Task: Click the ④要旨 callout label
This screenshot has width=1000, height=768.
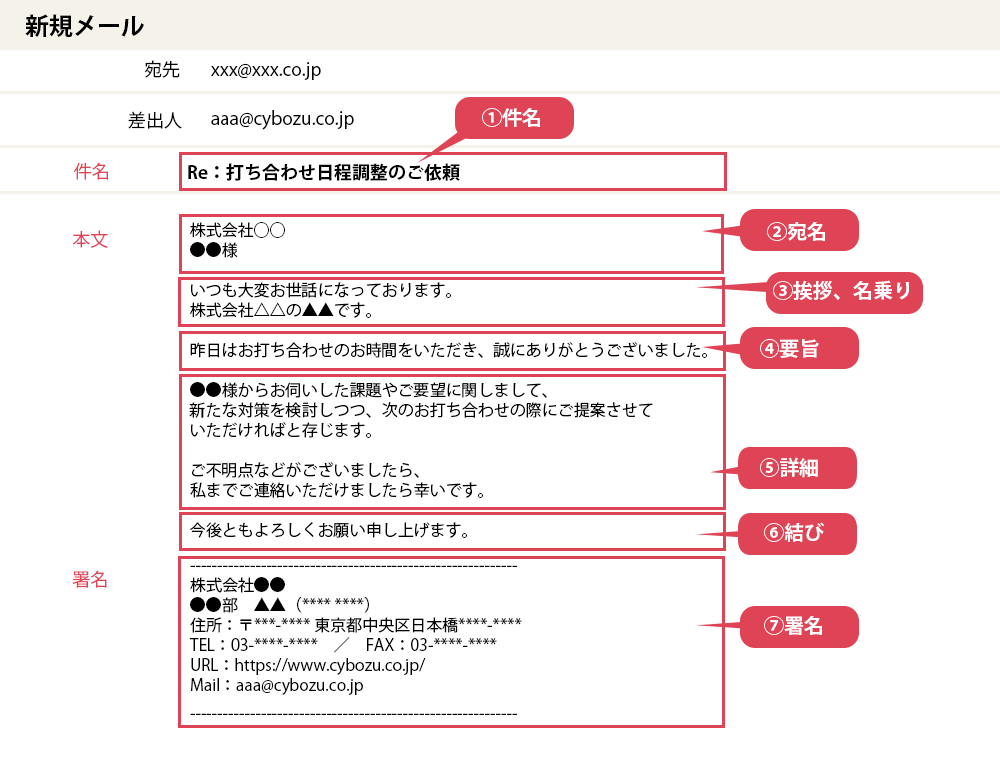Action: [x=798, y=348]
